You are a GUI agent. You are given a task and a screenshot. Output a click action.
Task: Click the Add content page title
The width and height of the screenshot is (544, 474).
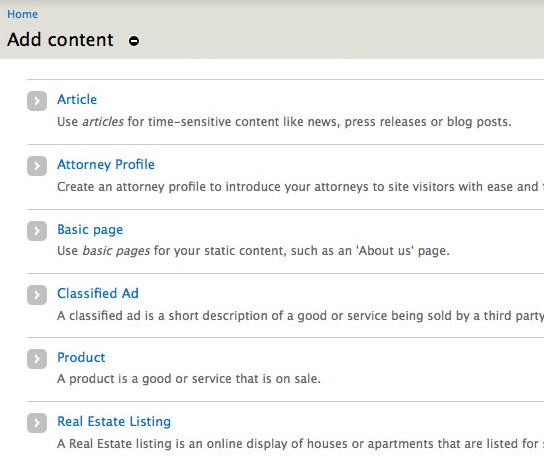pos(60,40)
